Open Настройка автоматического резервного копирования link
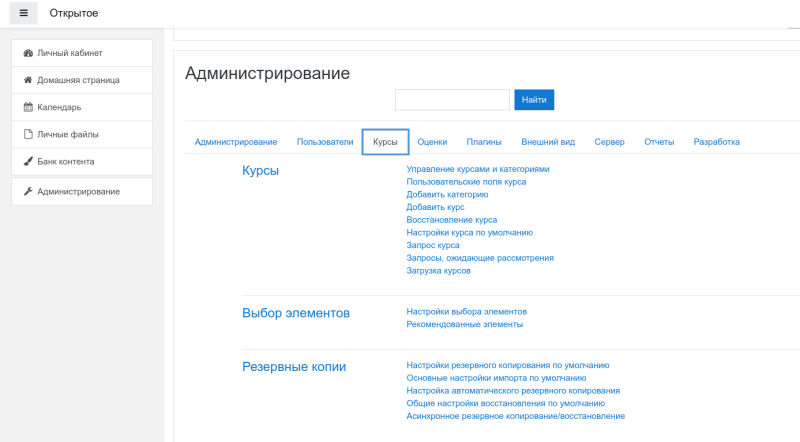This screenshot has width=800, height=442. point(513,391)
